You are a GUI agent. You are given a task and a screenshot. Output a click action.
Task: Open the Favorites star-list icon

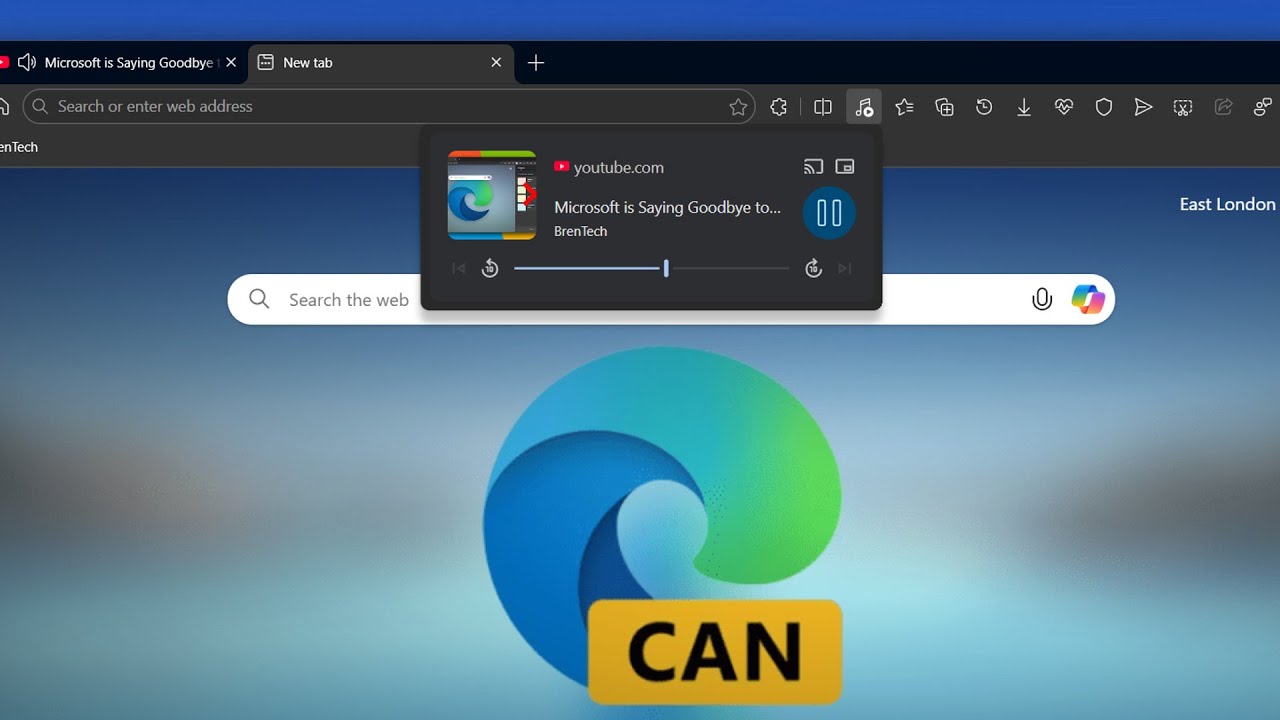coord(904,107)
